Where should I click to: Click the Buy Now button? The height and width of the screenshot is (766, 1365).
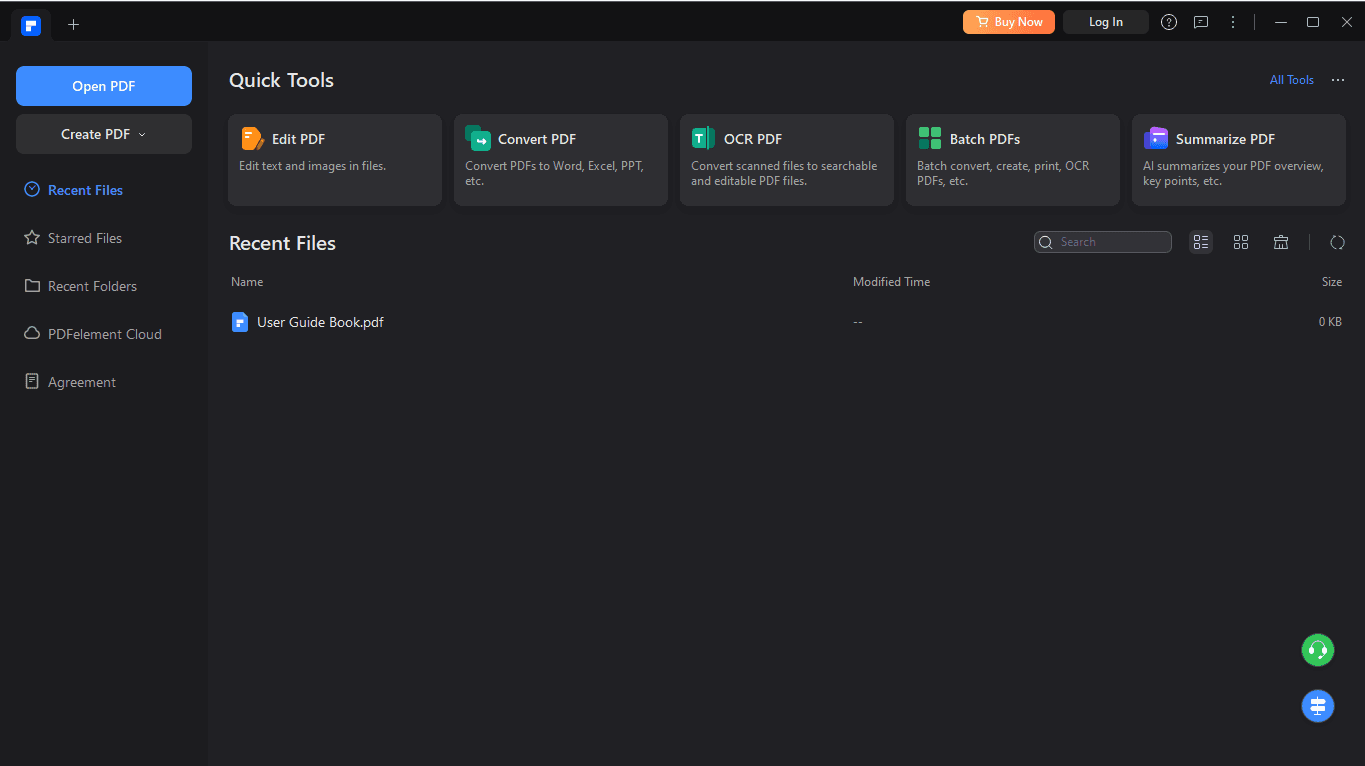(x=1009, y=22)
